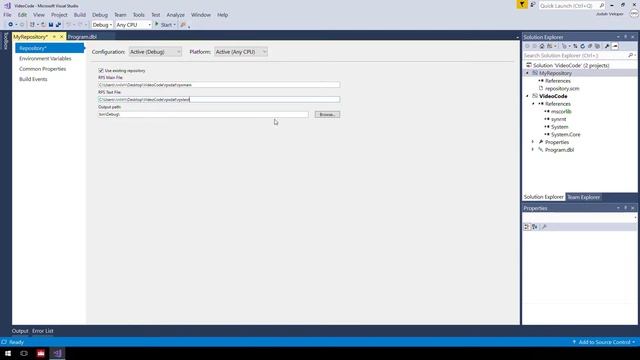
Task: Open the Debug solution configuration dropdown
Action: [x=102, y=25]
